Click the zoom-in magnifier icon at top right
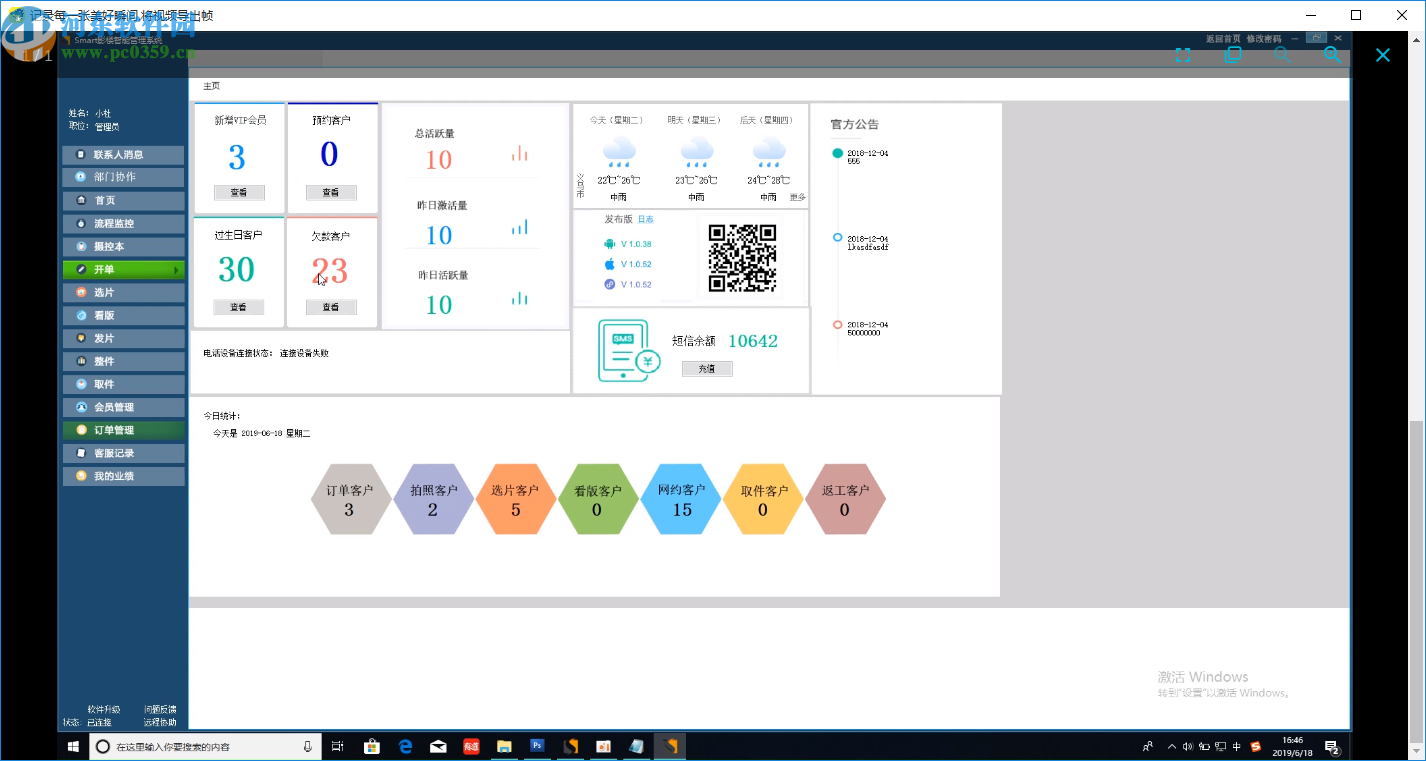Image resolution: width=1426 pixels, height=761 pixels. pyautogui.click(x=1331, y=55)
